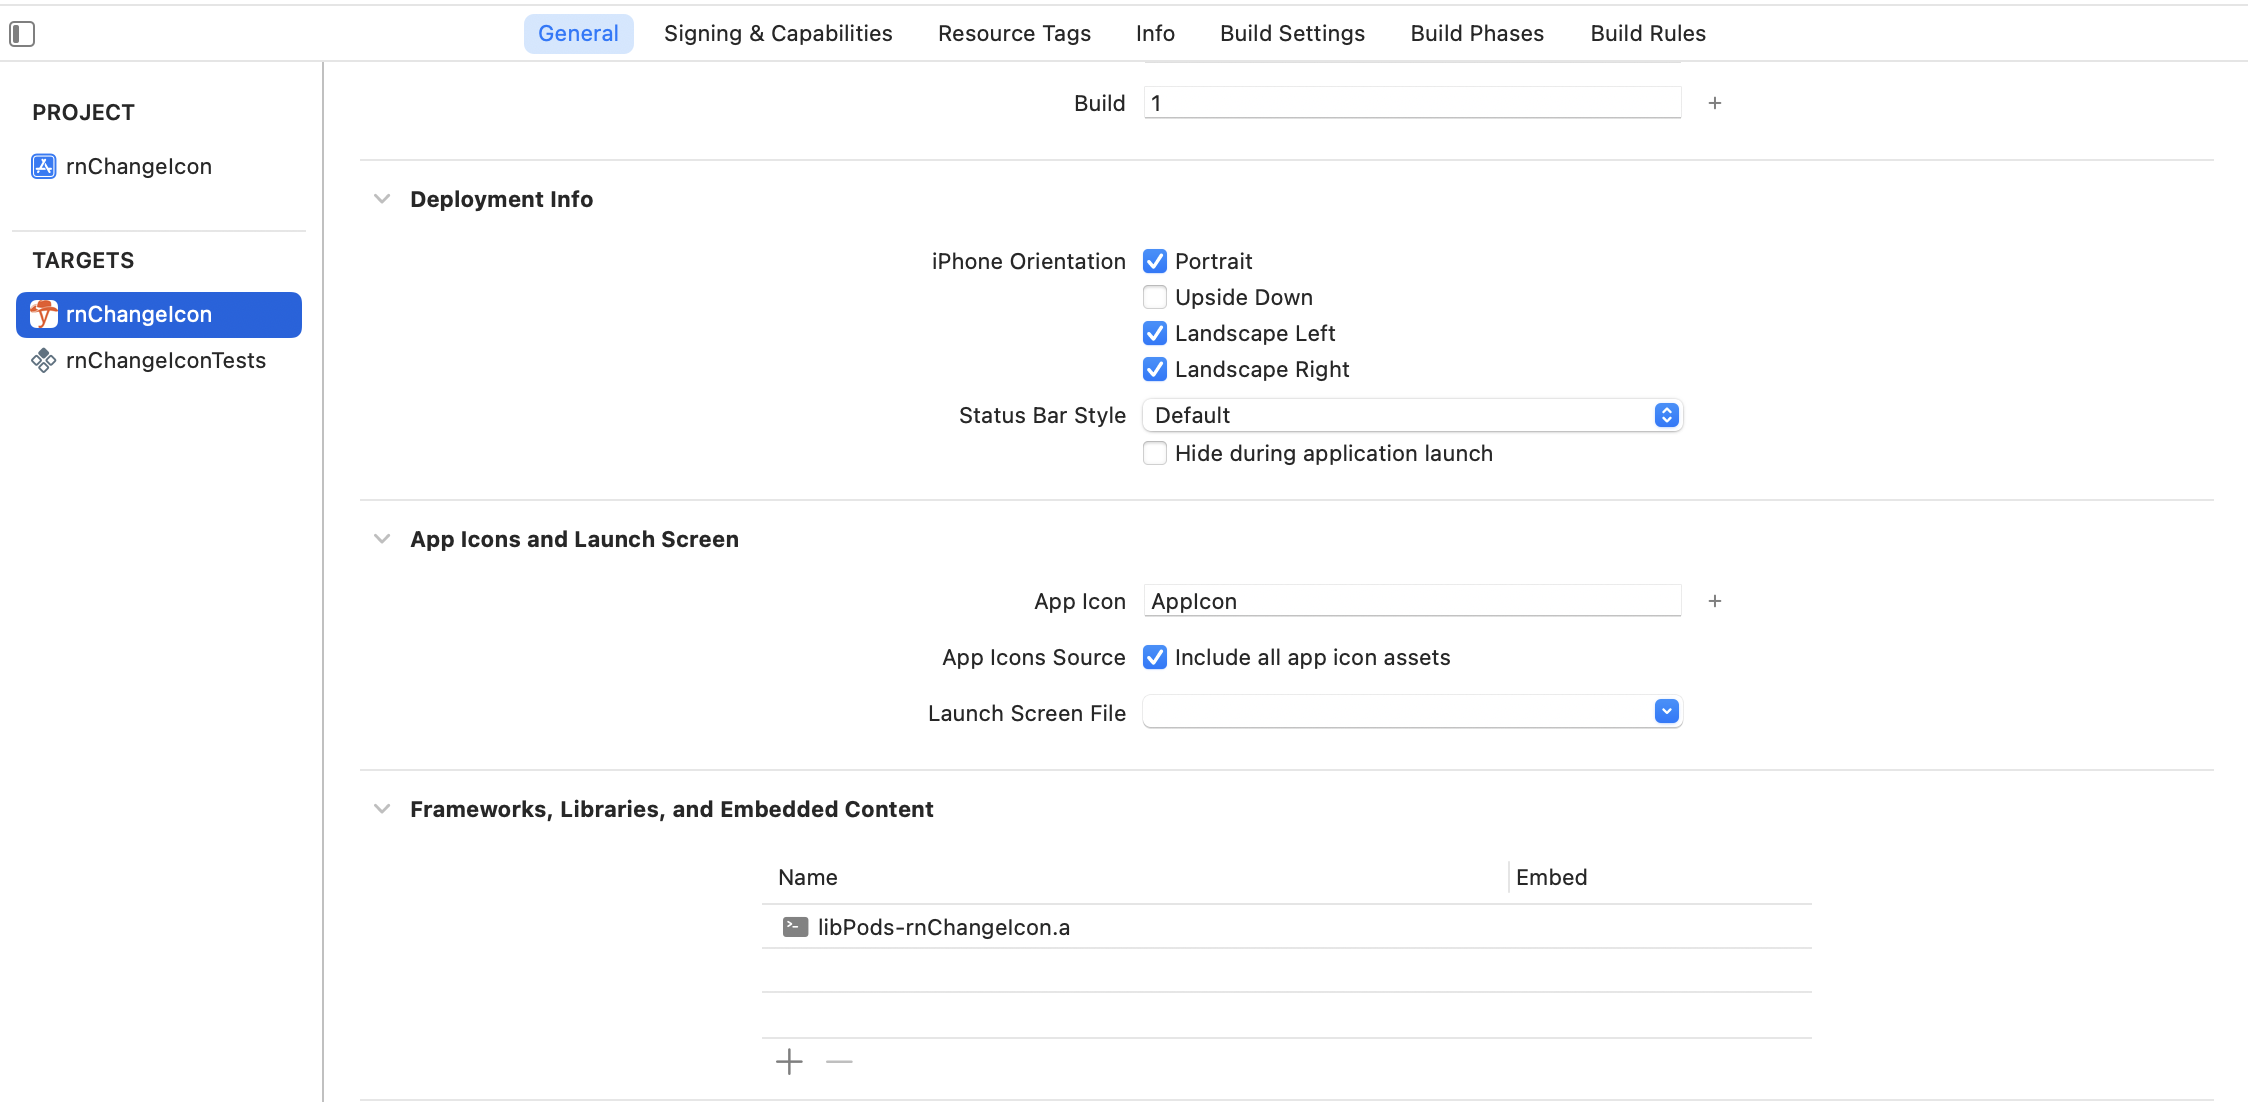Screen dimensions: 2248x1102
Task: Click the App Icon text field
Action: pos(1412,601)
